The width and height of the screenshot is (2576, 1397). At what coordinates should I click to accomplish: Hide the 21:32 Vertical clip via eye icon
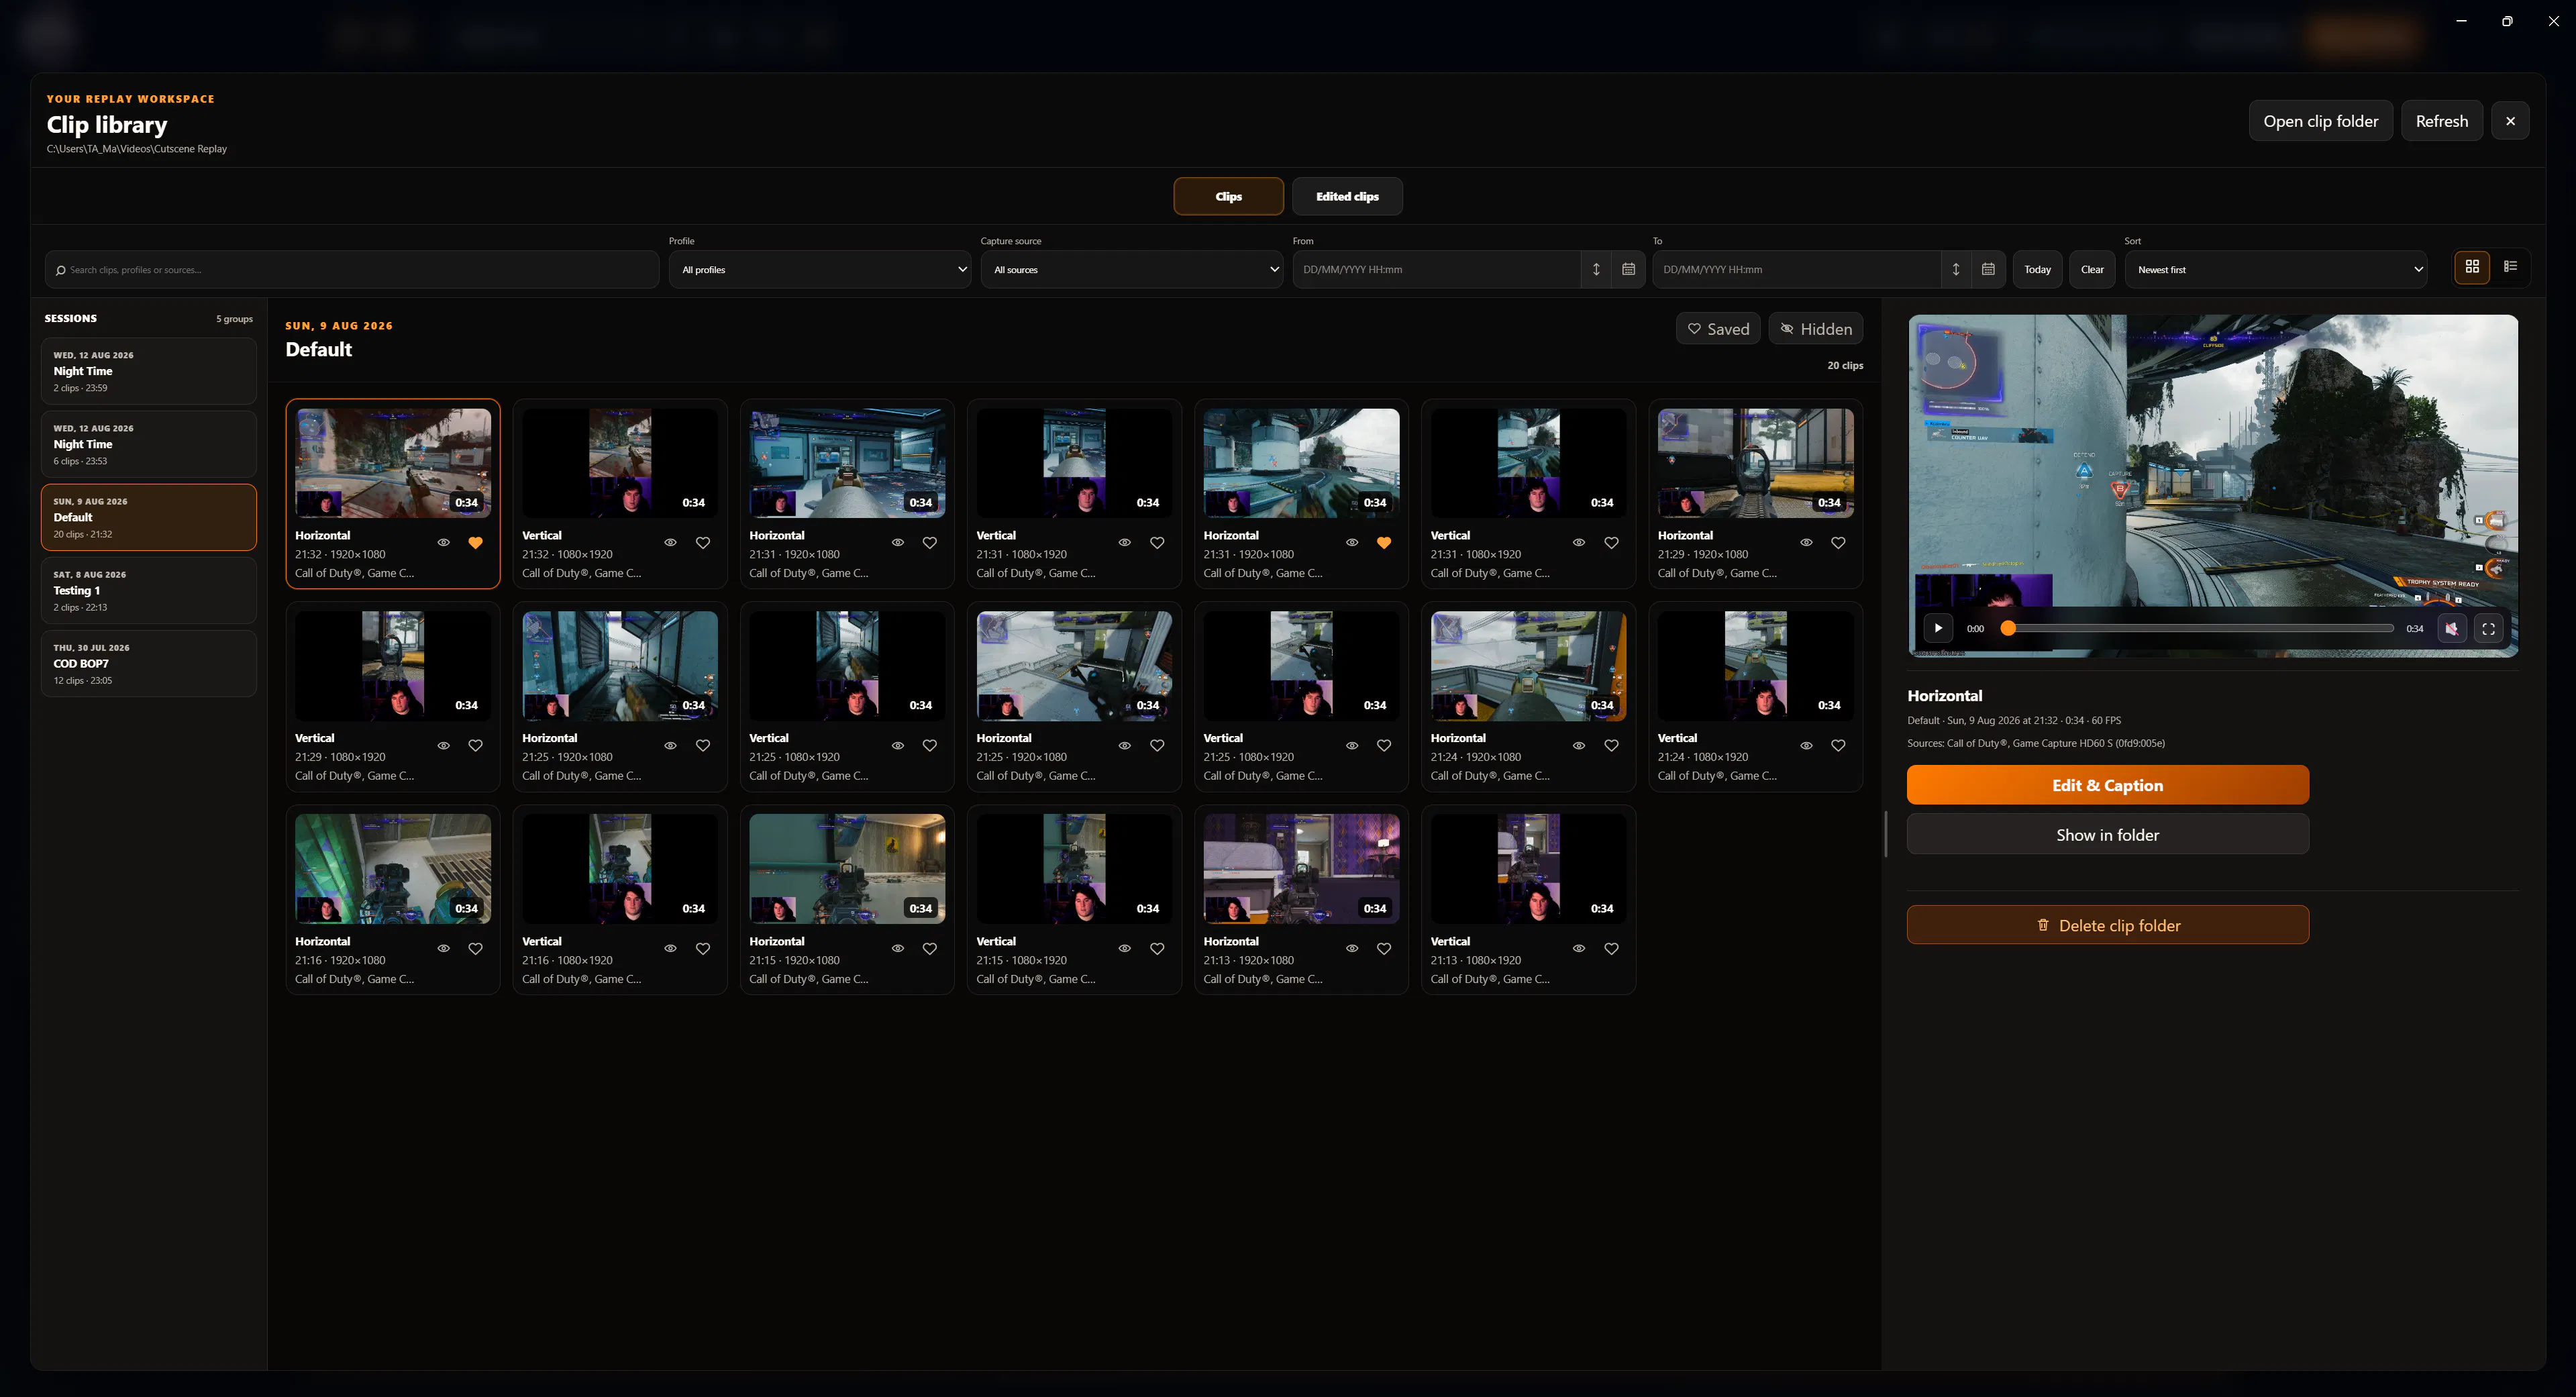[671, 543]
